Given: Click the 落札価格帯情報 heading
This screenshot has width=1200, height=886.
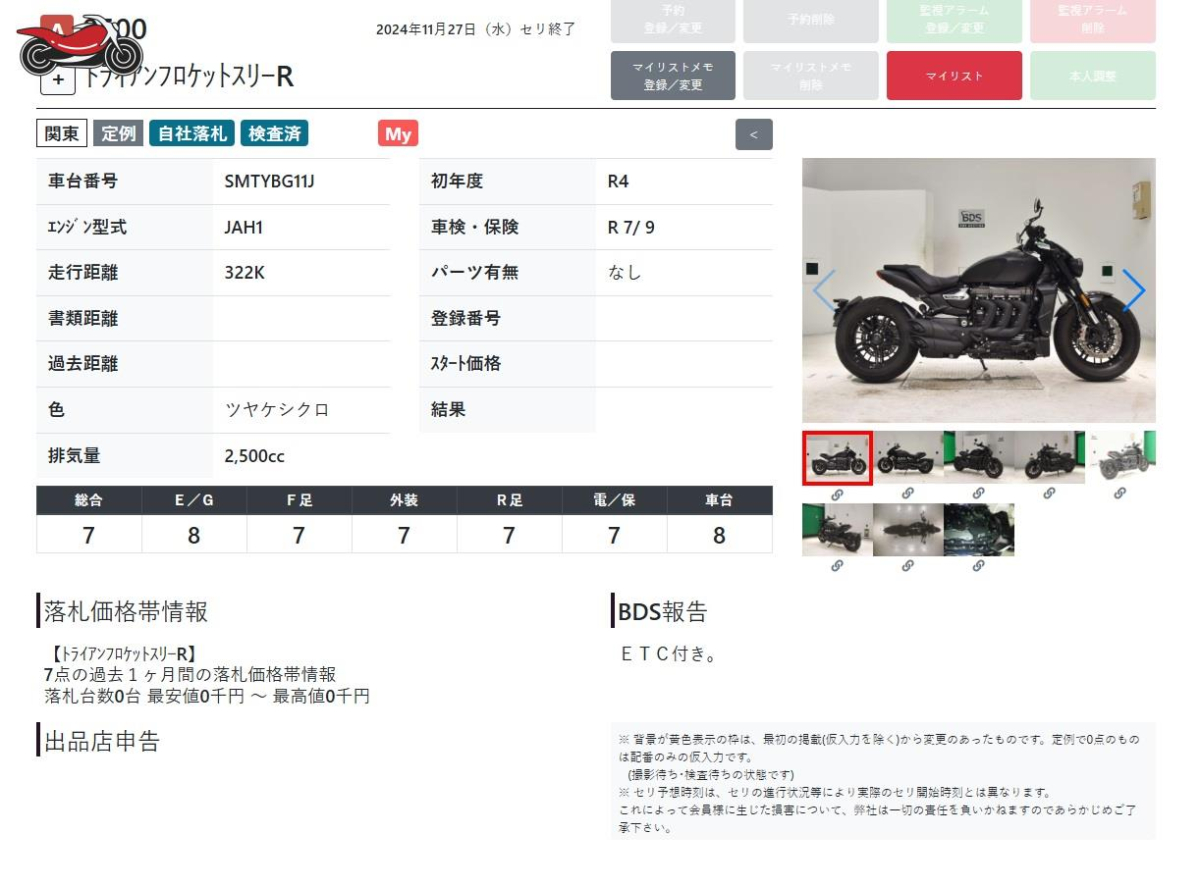Looking at the screenshot, I should pyautogui.click(x=126, y=611).
